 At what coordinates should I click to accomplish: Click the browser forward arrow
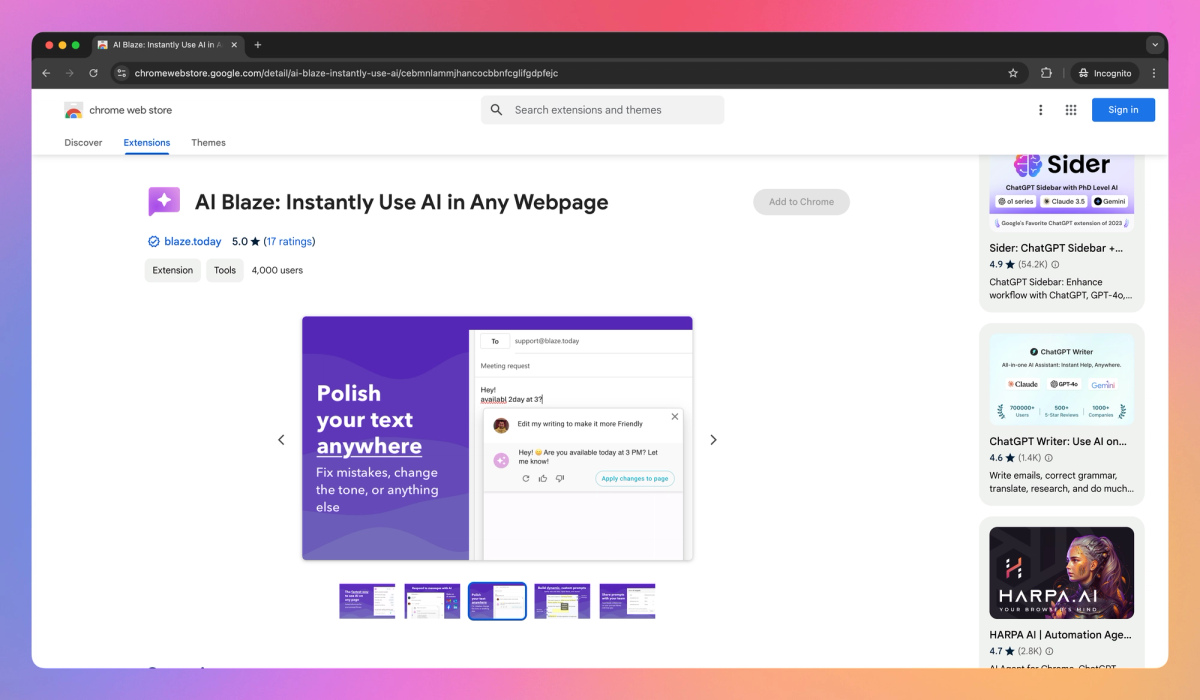(x=70, y=73)
